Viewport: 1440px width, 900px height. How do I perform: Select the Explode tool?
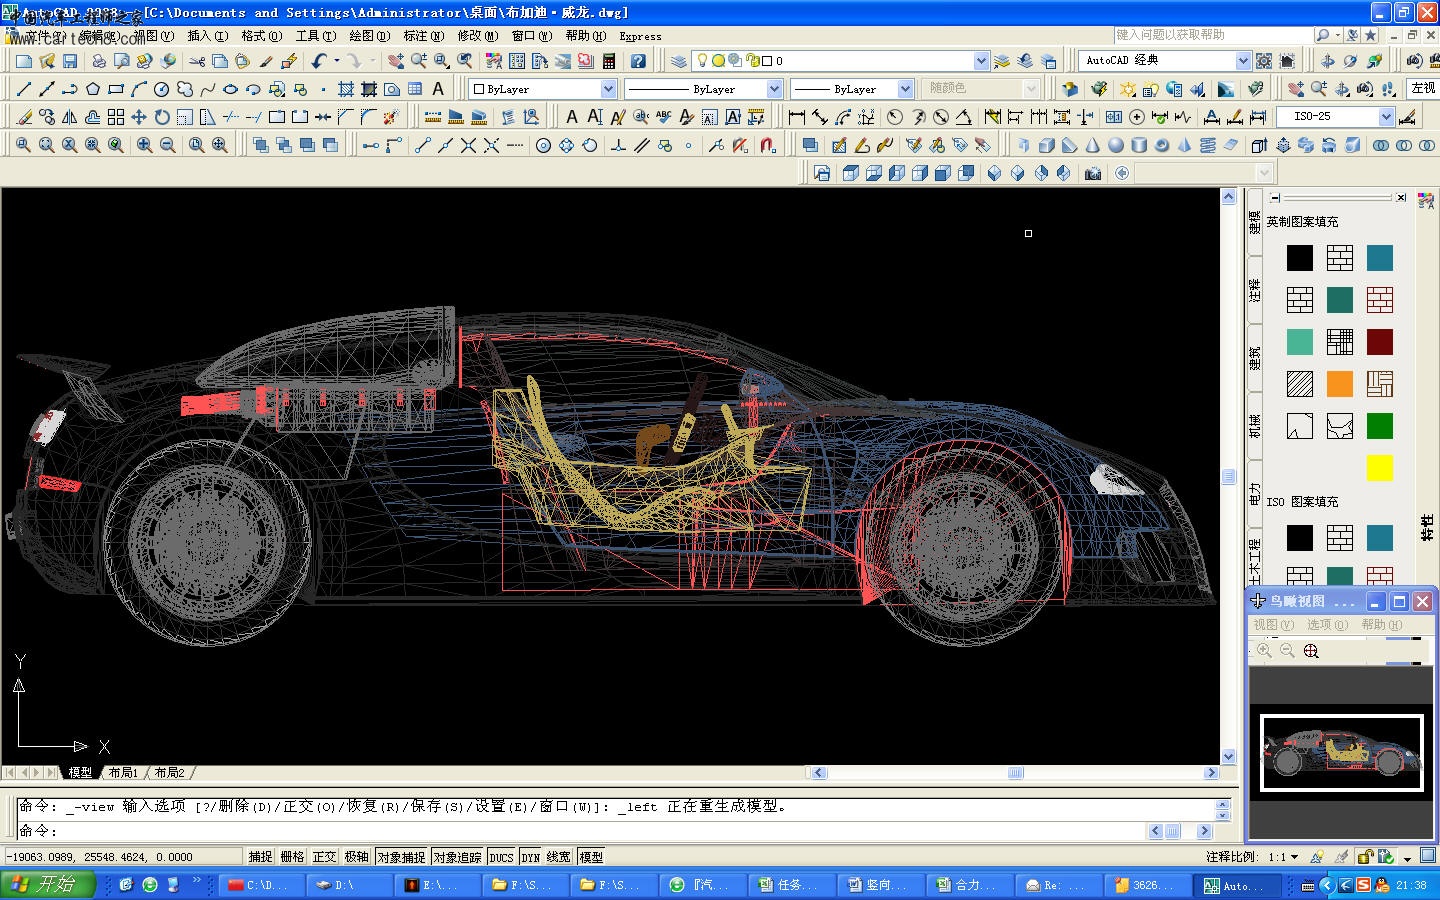392,117
